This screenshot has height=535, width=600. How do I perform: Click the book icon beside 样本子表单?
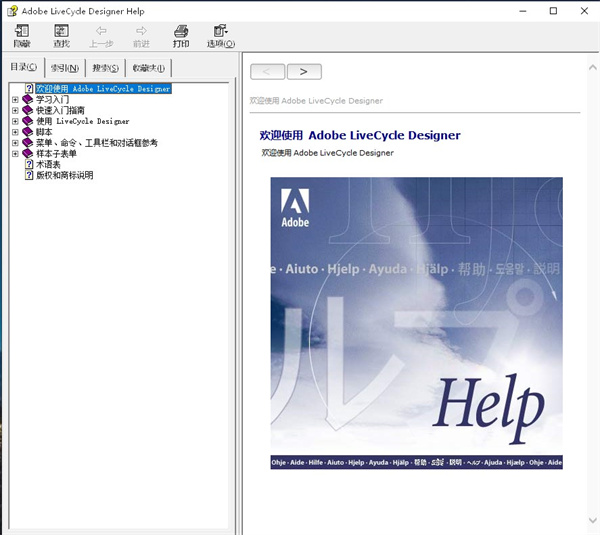(28, 154)
